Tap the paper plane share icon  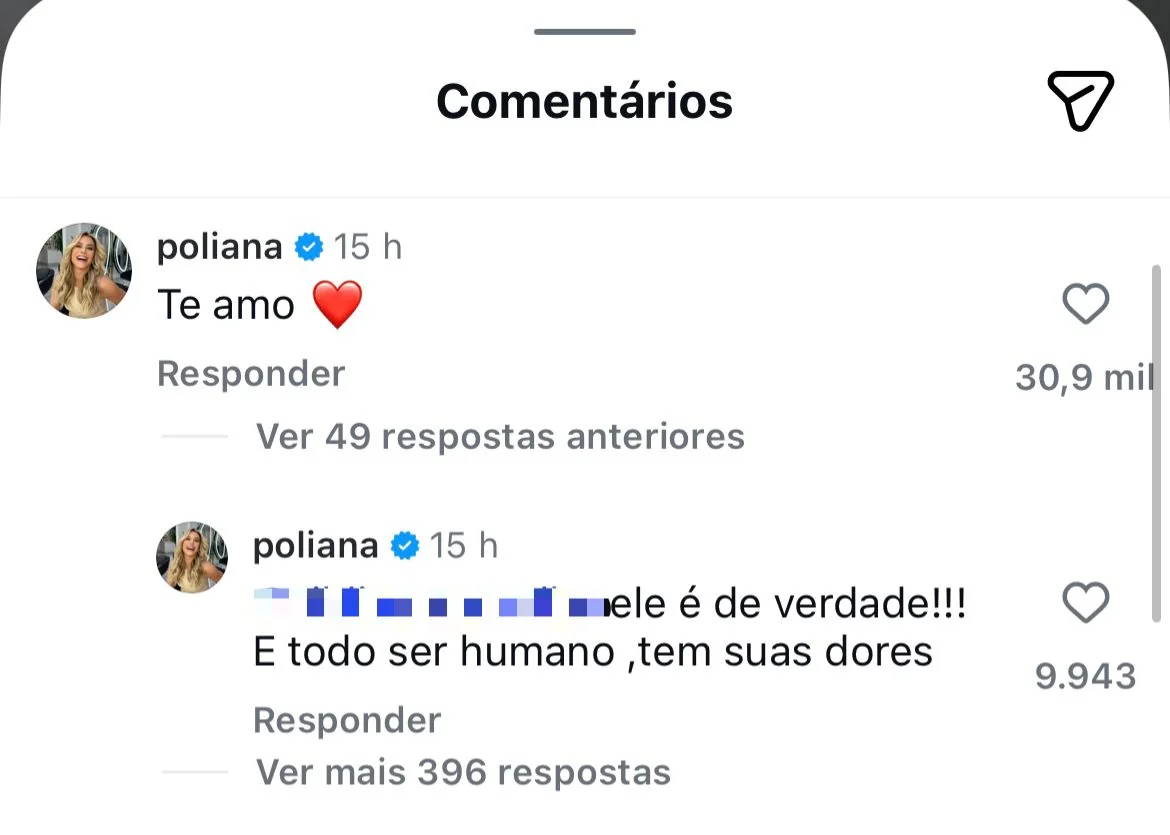point(1080,100)
